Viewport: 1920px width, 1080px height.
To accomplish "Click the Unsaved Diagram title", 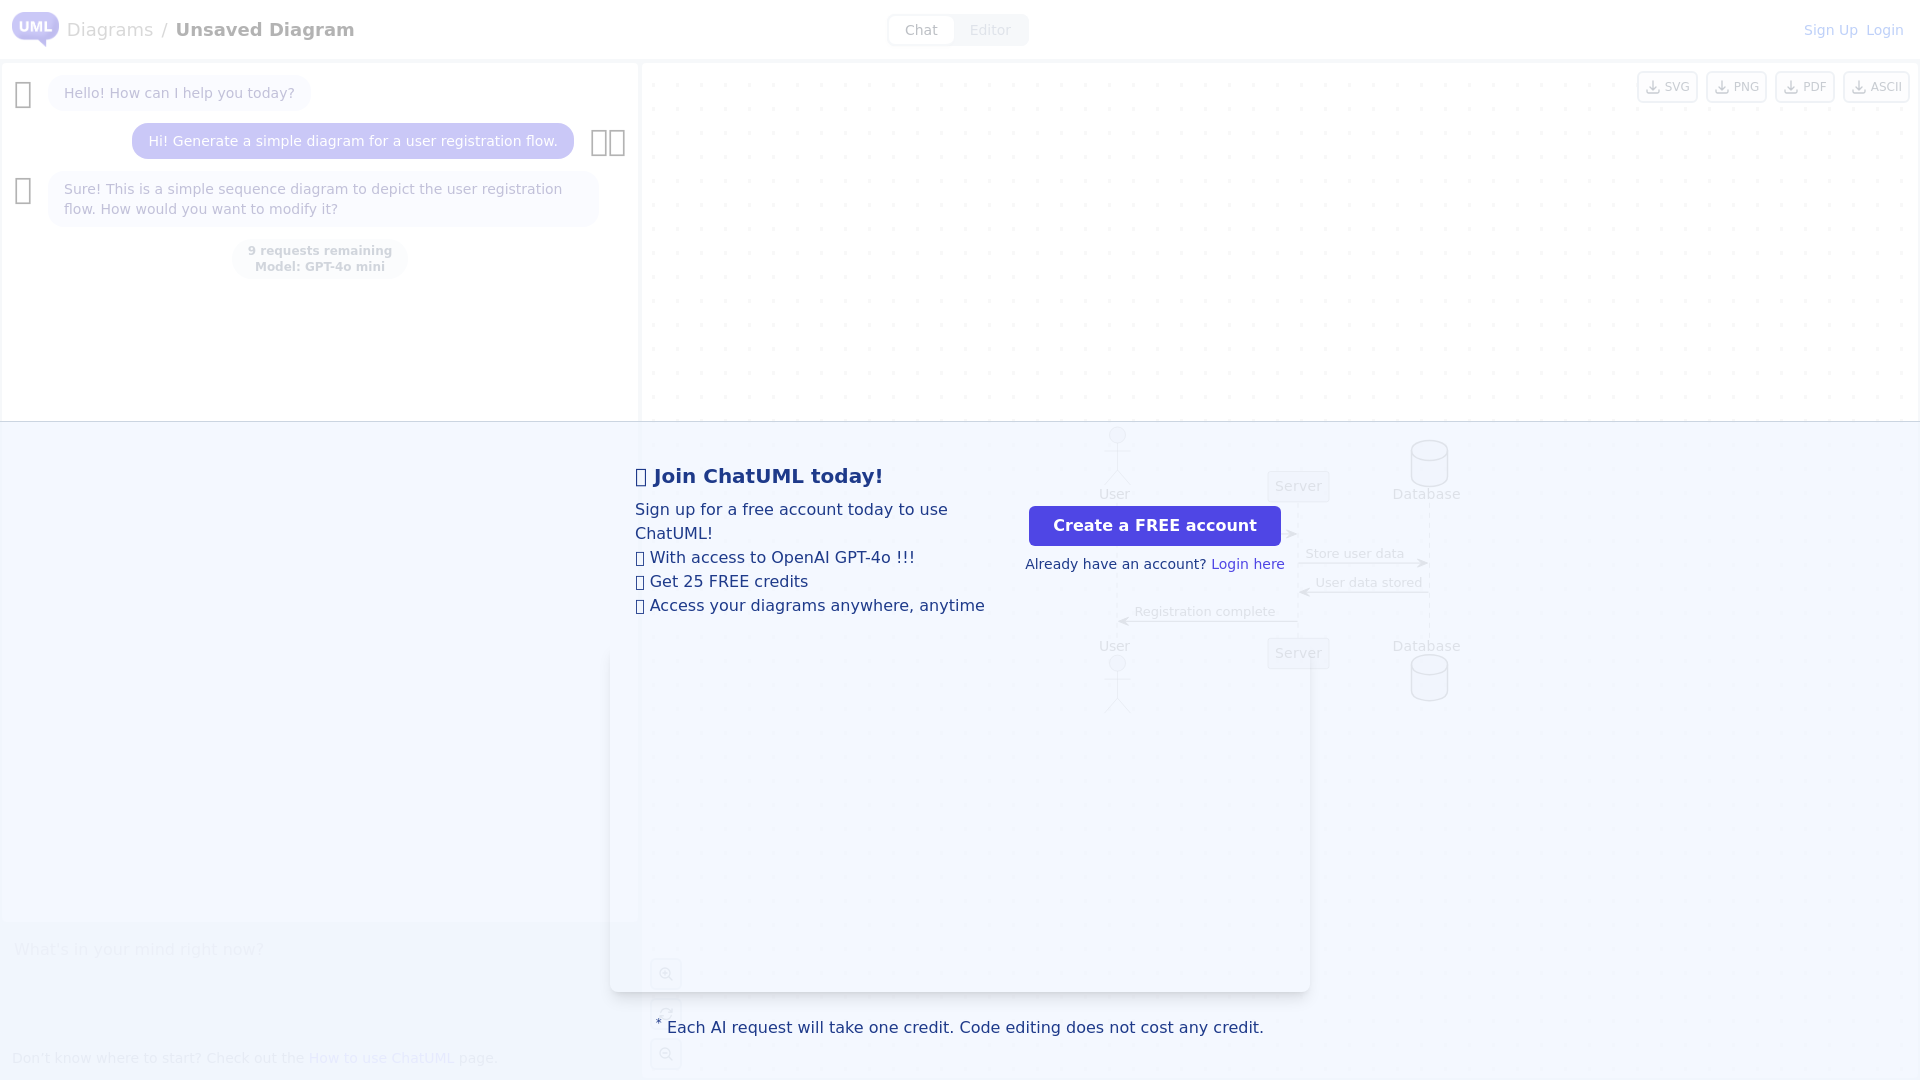I will point(265,30).
